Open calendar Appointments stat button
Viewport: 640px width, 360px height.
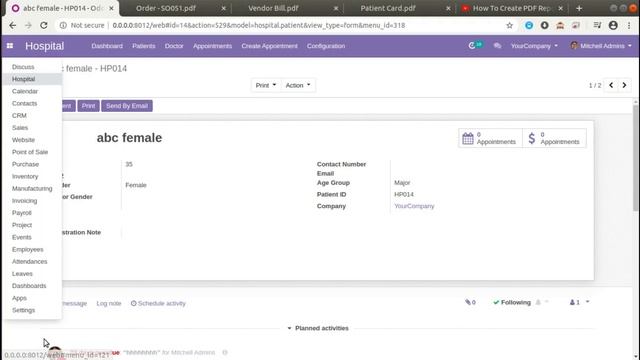(490, 138)
